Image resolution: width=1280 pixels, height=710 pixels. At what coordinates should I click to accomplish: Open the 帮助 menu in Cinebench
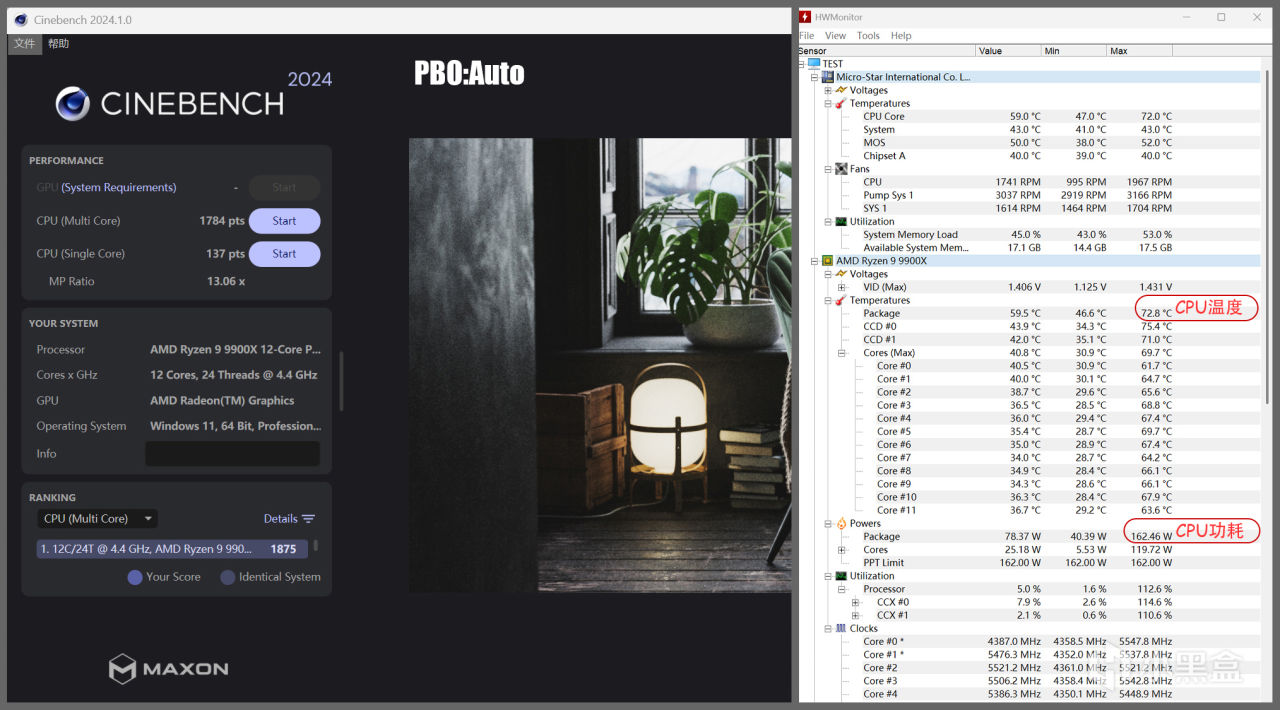tap(59, 44)
